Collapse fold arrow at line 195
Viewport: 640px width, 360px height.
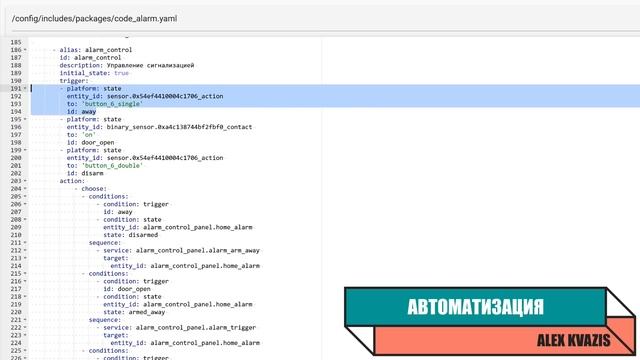click(25, 119)
